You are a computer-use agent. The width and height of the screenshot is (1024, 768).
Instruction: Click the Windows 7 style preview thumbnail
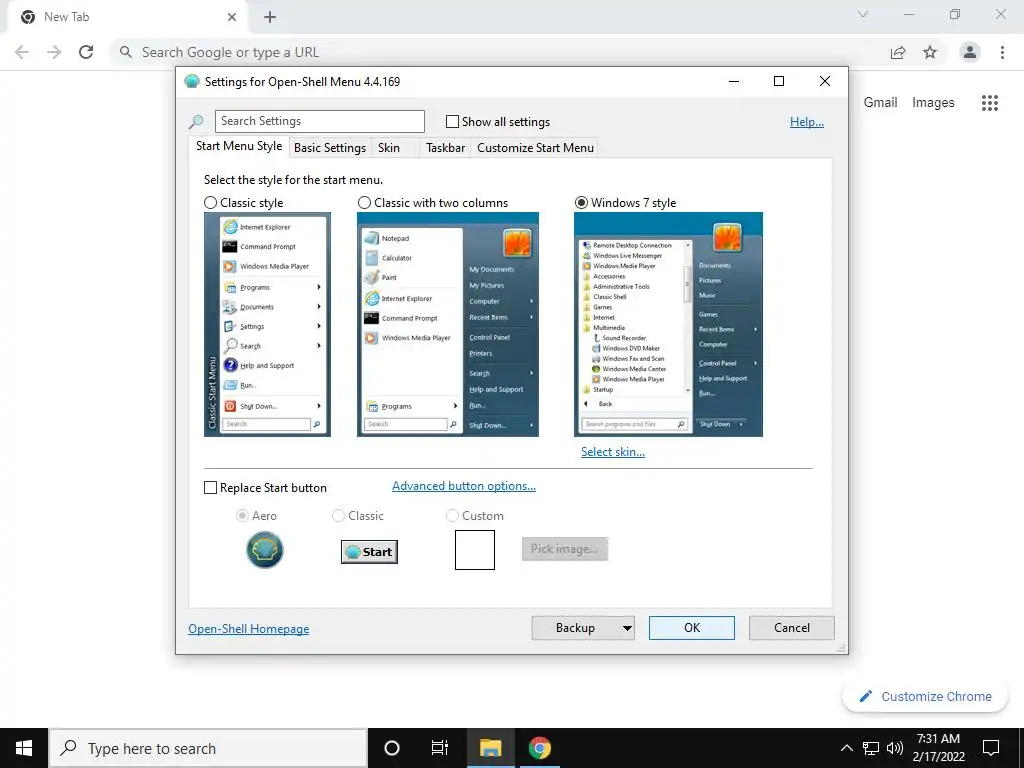tap(668, 325)
